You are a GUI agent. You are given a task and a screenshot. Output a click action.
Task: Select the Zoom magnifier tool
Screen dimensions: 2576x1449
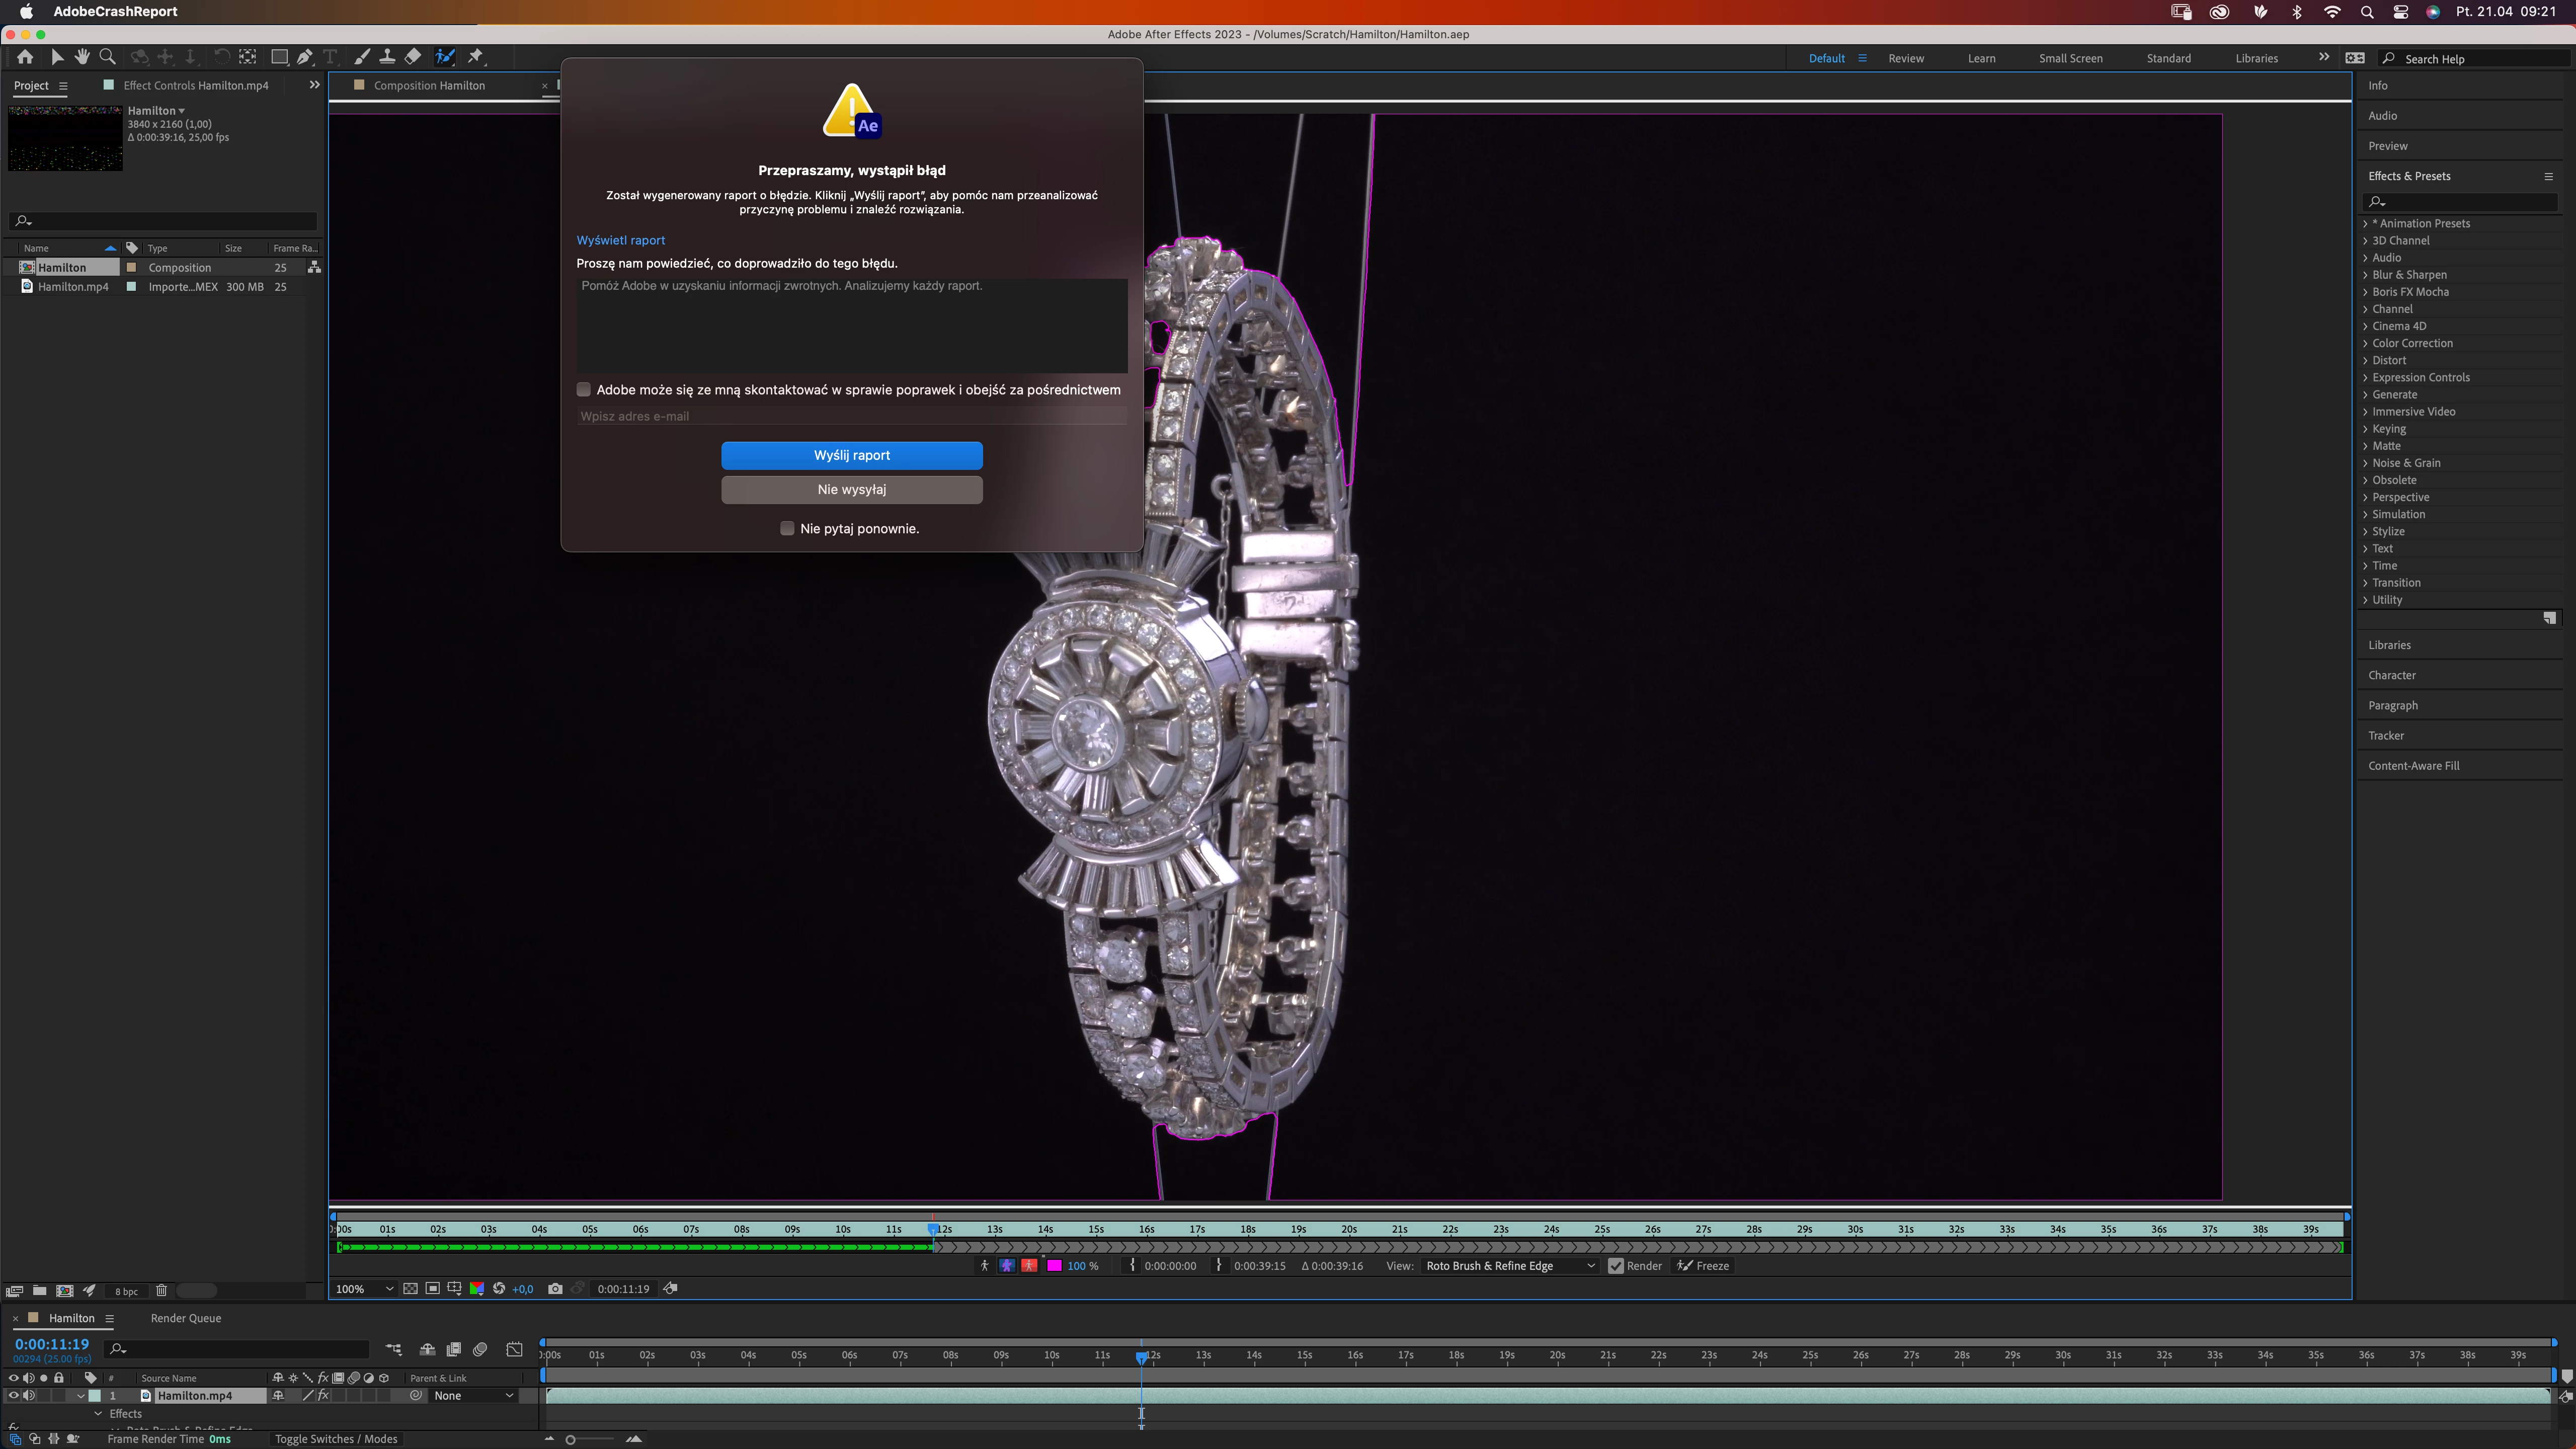108,57
